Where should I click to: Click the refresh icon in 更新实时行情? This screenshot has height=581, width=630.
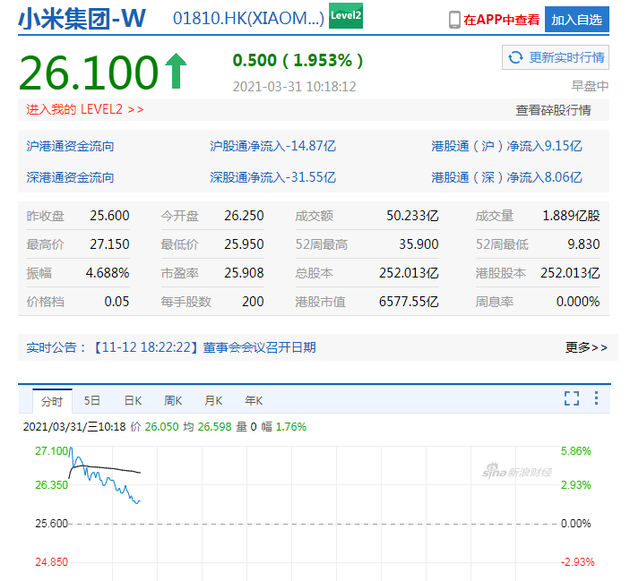(x=515, y=57)
